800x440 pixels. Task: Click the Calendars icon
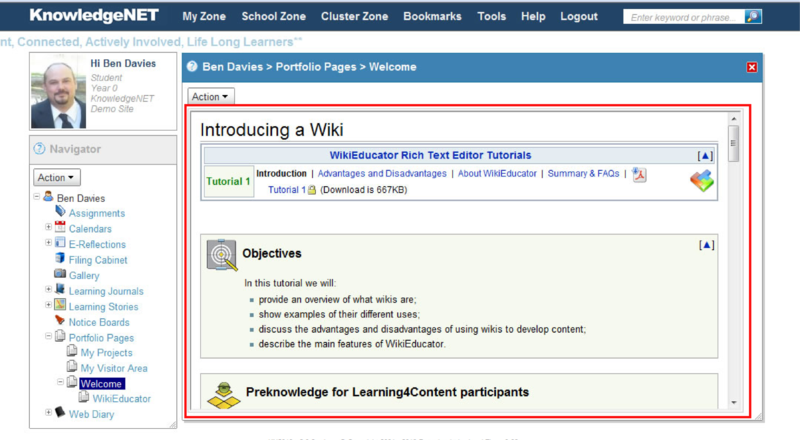click(x=60, y=227)
